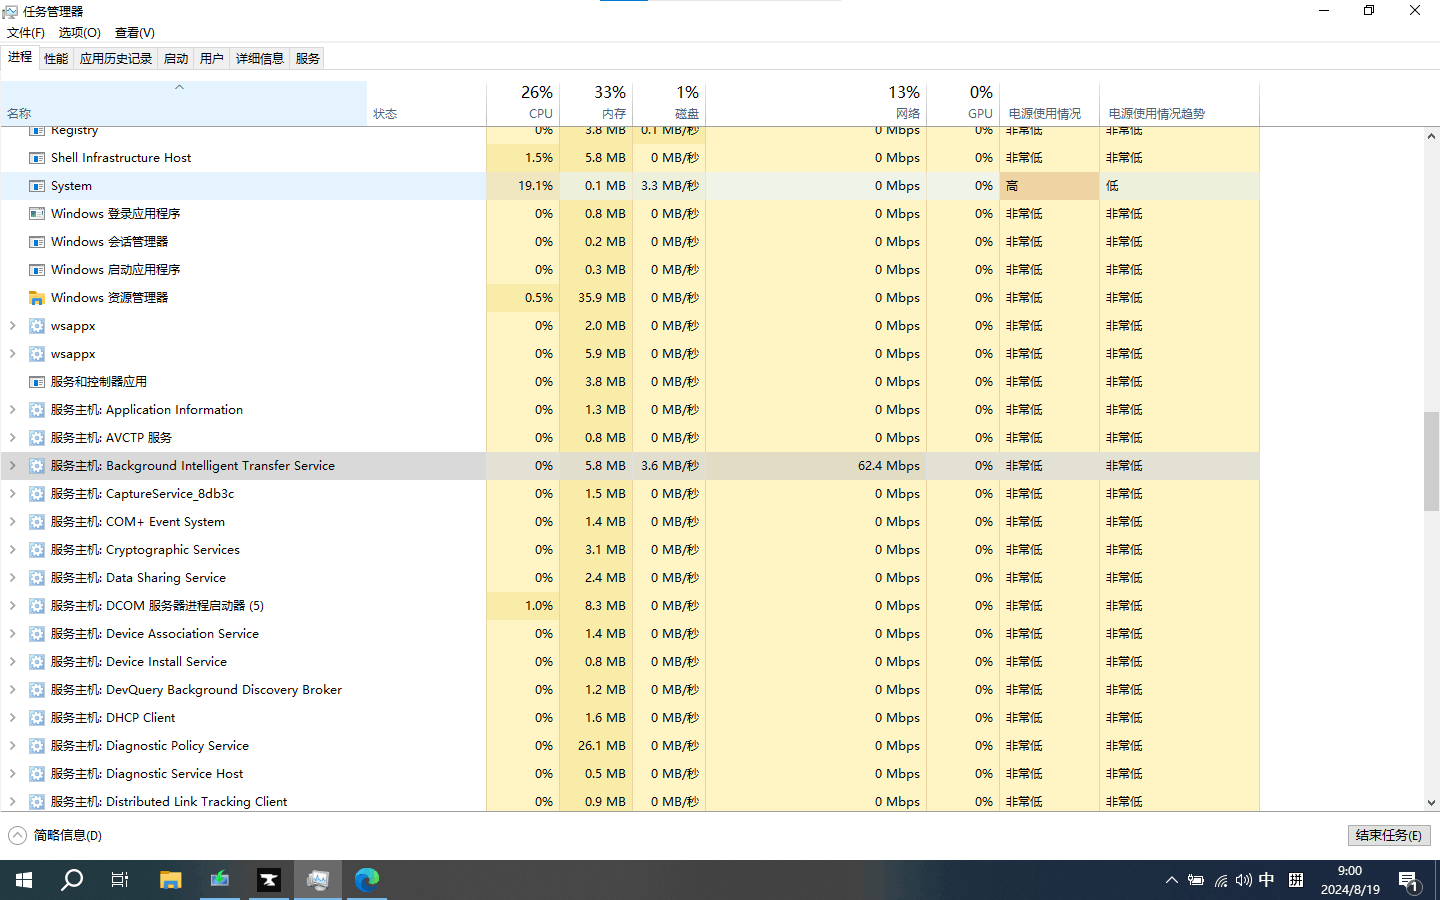Viewport: 1440px width, 900px height.
Task: Click the Windows 登录应用程序 process icon
Action: coord(37,214)
